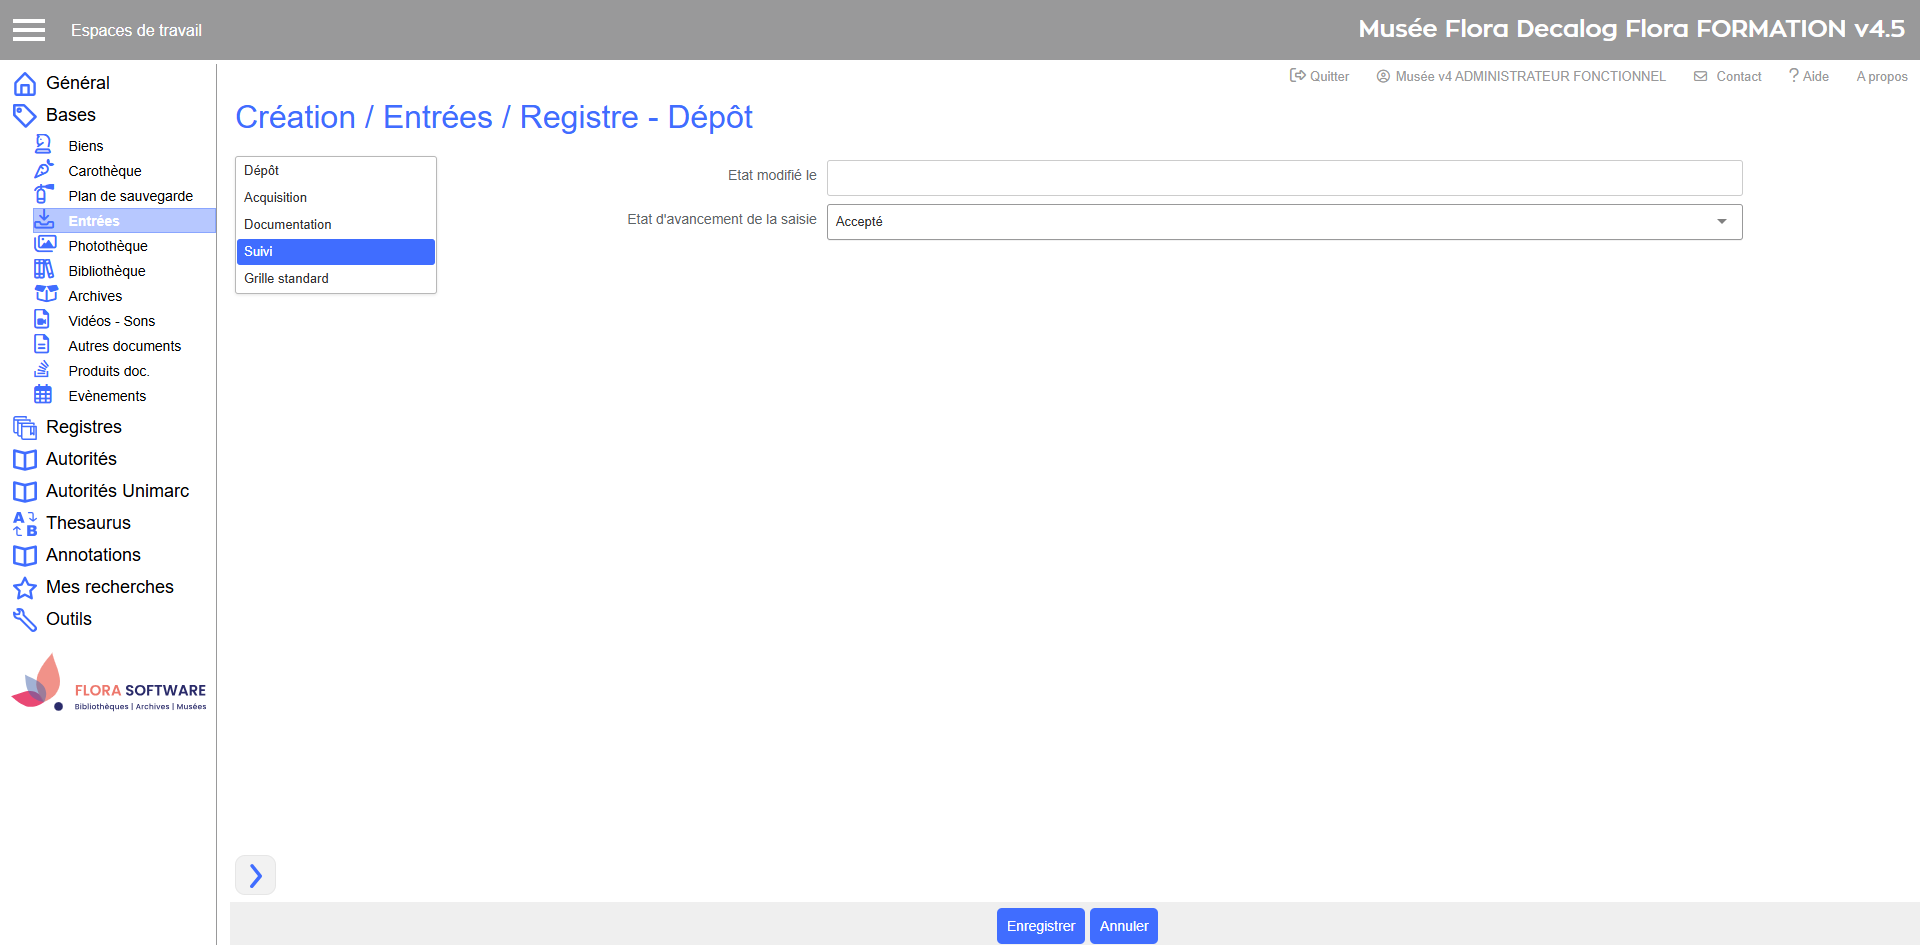Click the Général home icon

(x=25, y=84)
